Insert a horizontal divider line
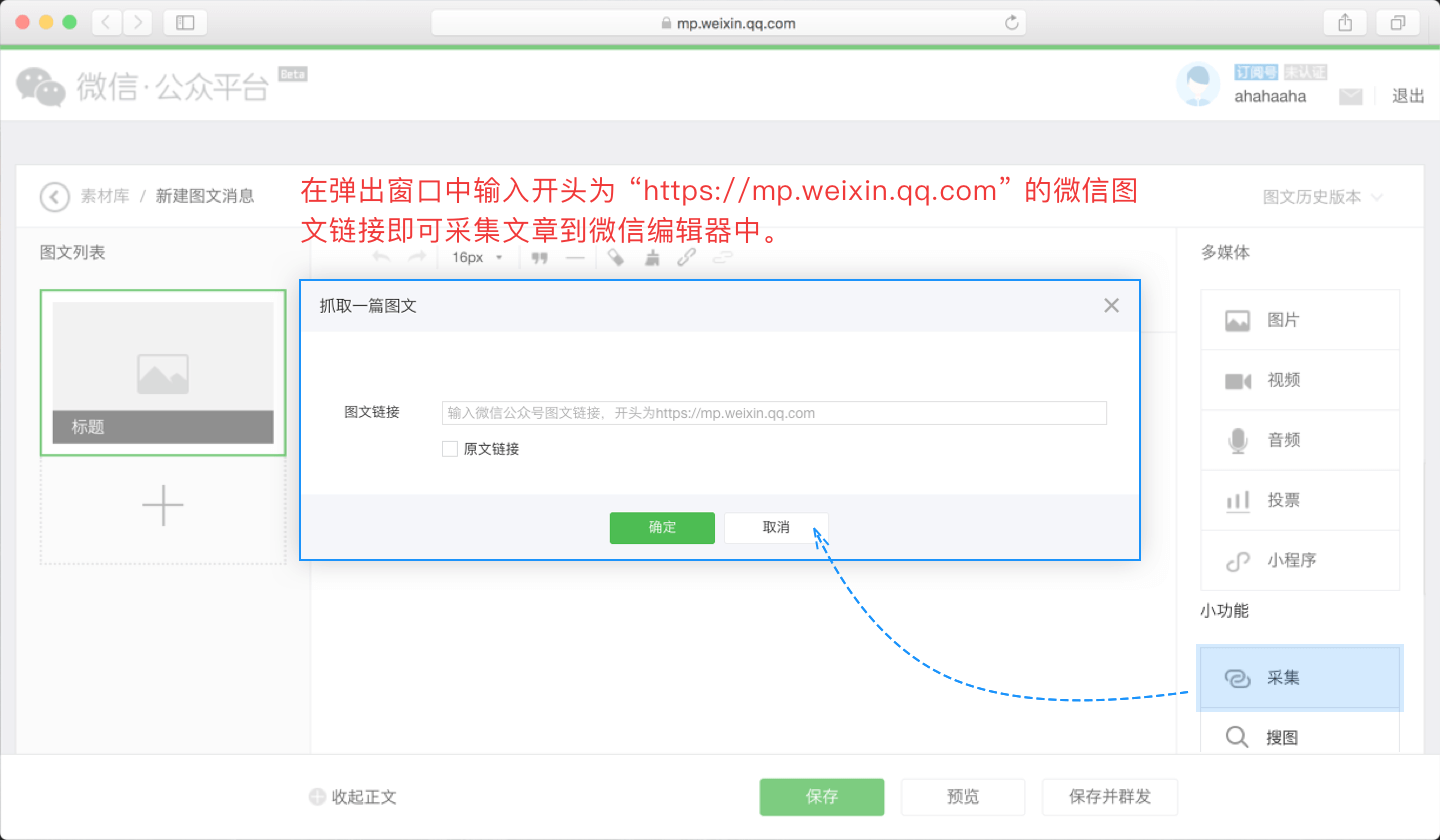This screenshot has height=840, width=1440. point(575,258)
